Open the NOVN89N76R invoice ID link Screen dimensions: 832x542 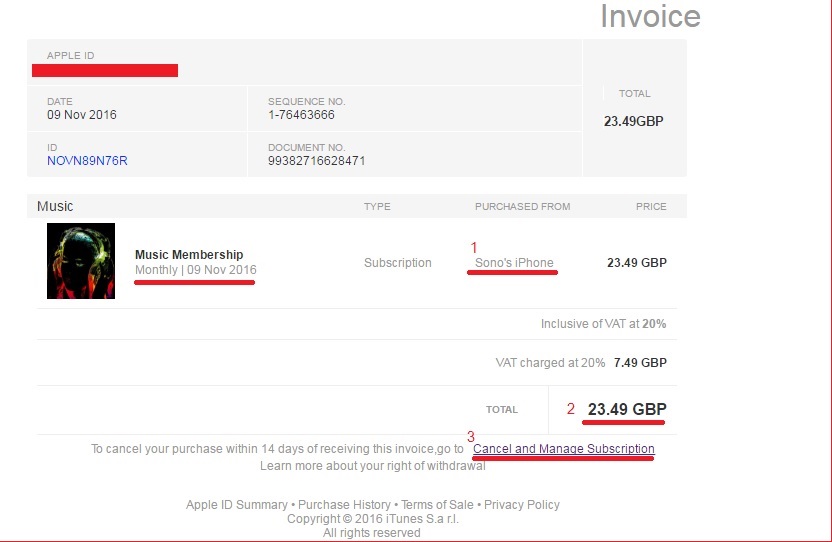pyautogui.click(x=87, y=161)
